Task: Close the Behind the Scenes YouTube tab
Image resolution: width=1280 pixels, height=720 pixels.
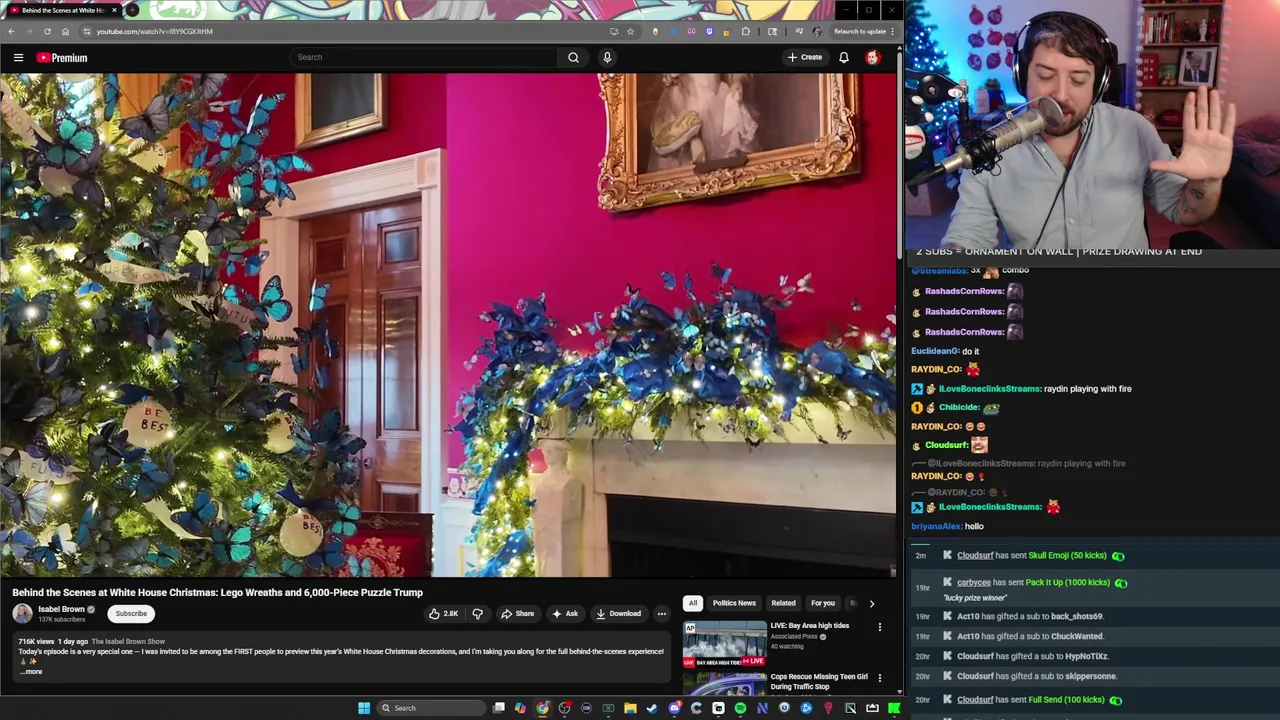Action: [x=114, y=10]
